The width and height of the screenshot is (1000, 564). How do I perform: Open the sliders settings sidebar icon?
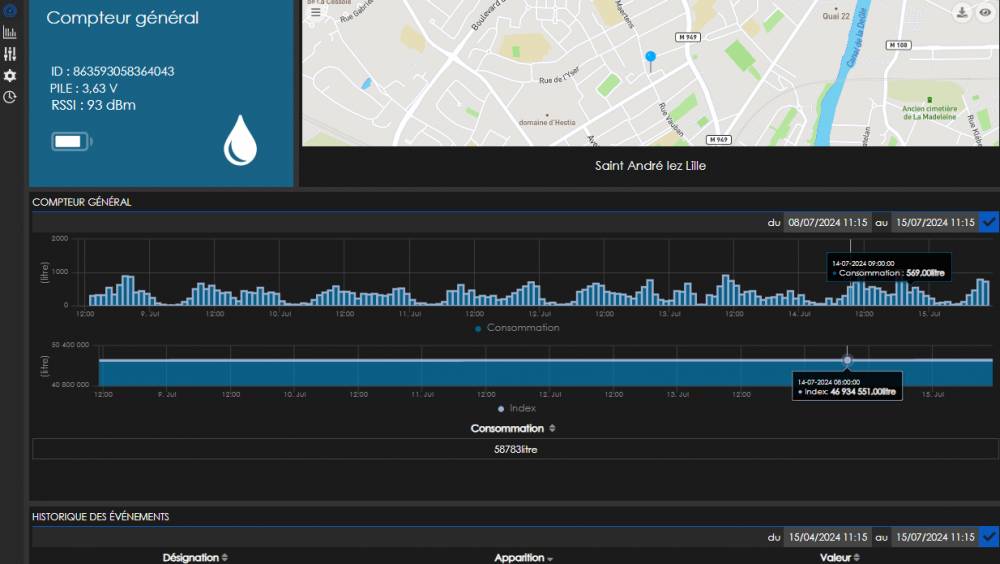tap(10, 54)
